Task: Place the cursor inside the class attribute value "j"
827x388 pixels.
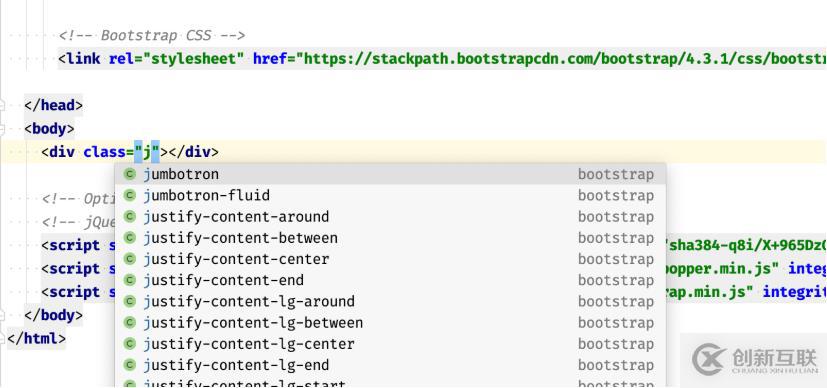Action: click(147, 152)
